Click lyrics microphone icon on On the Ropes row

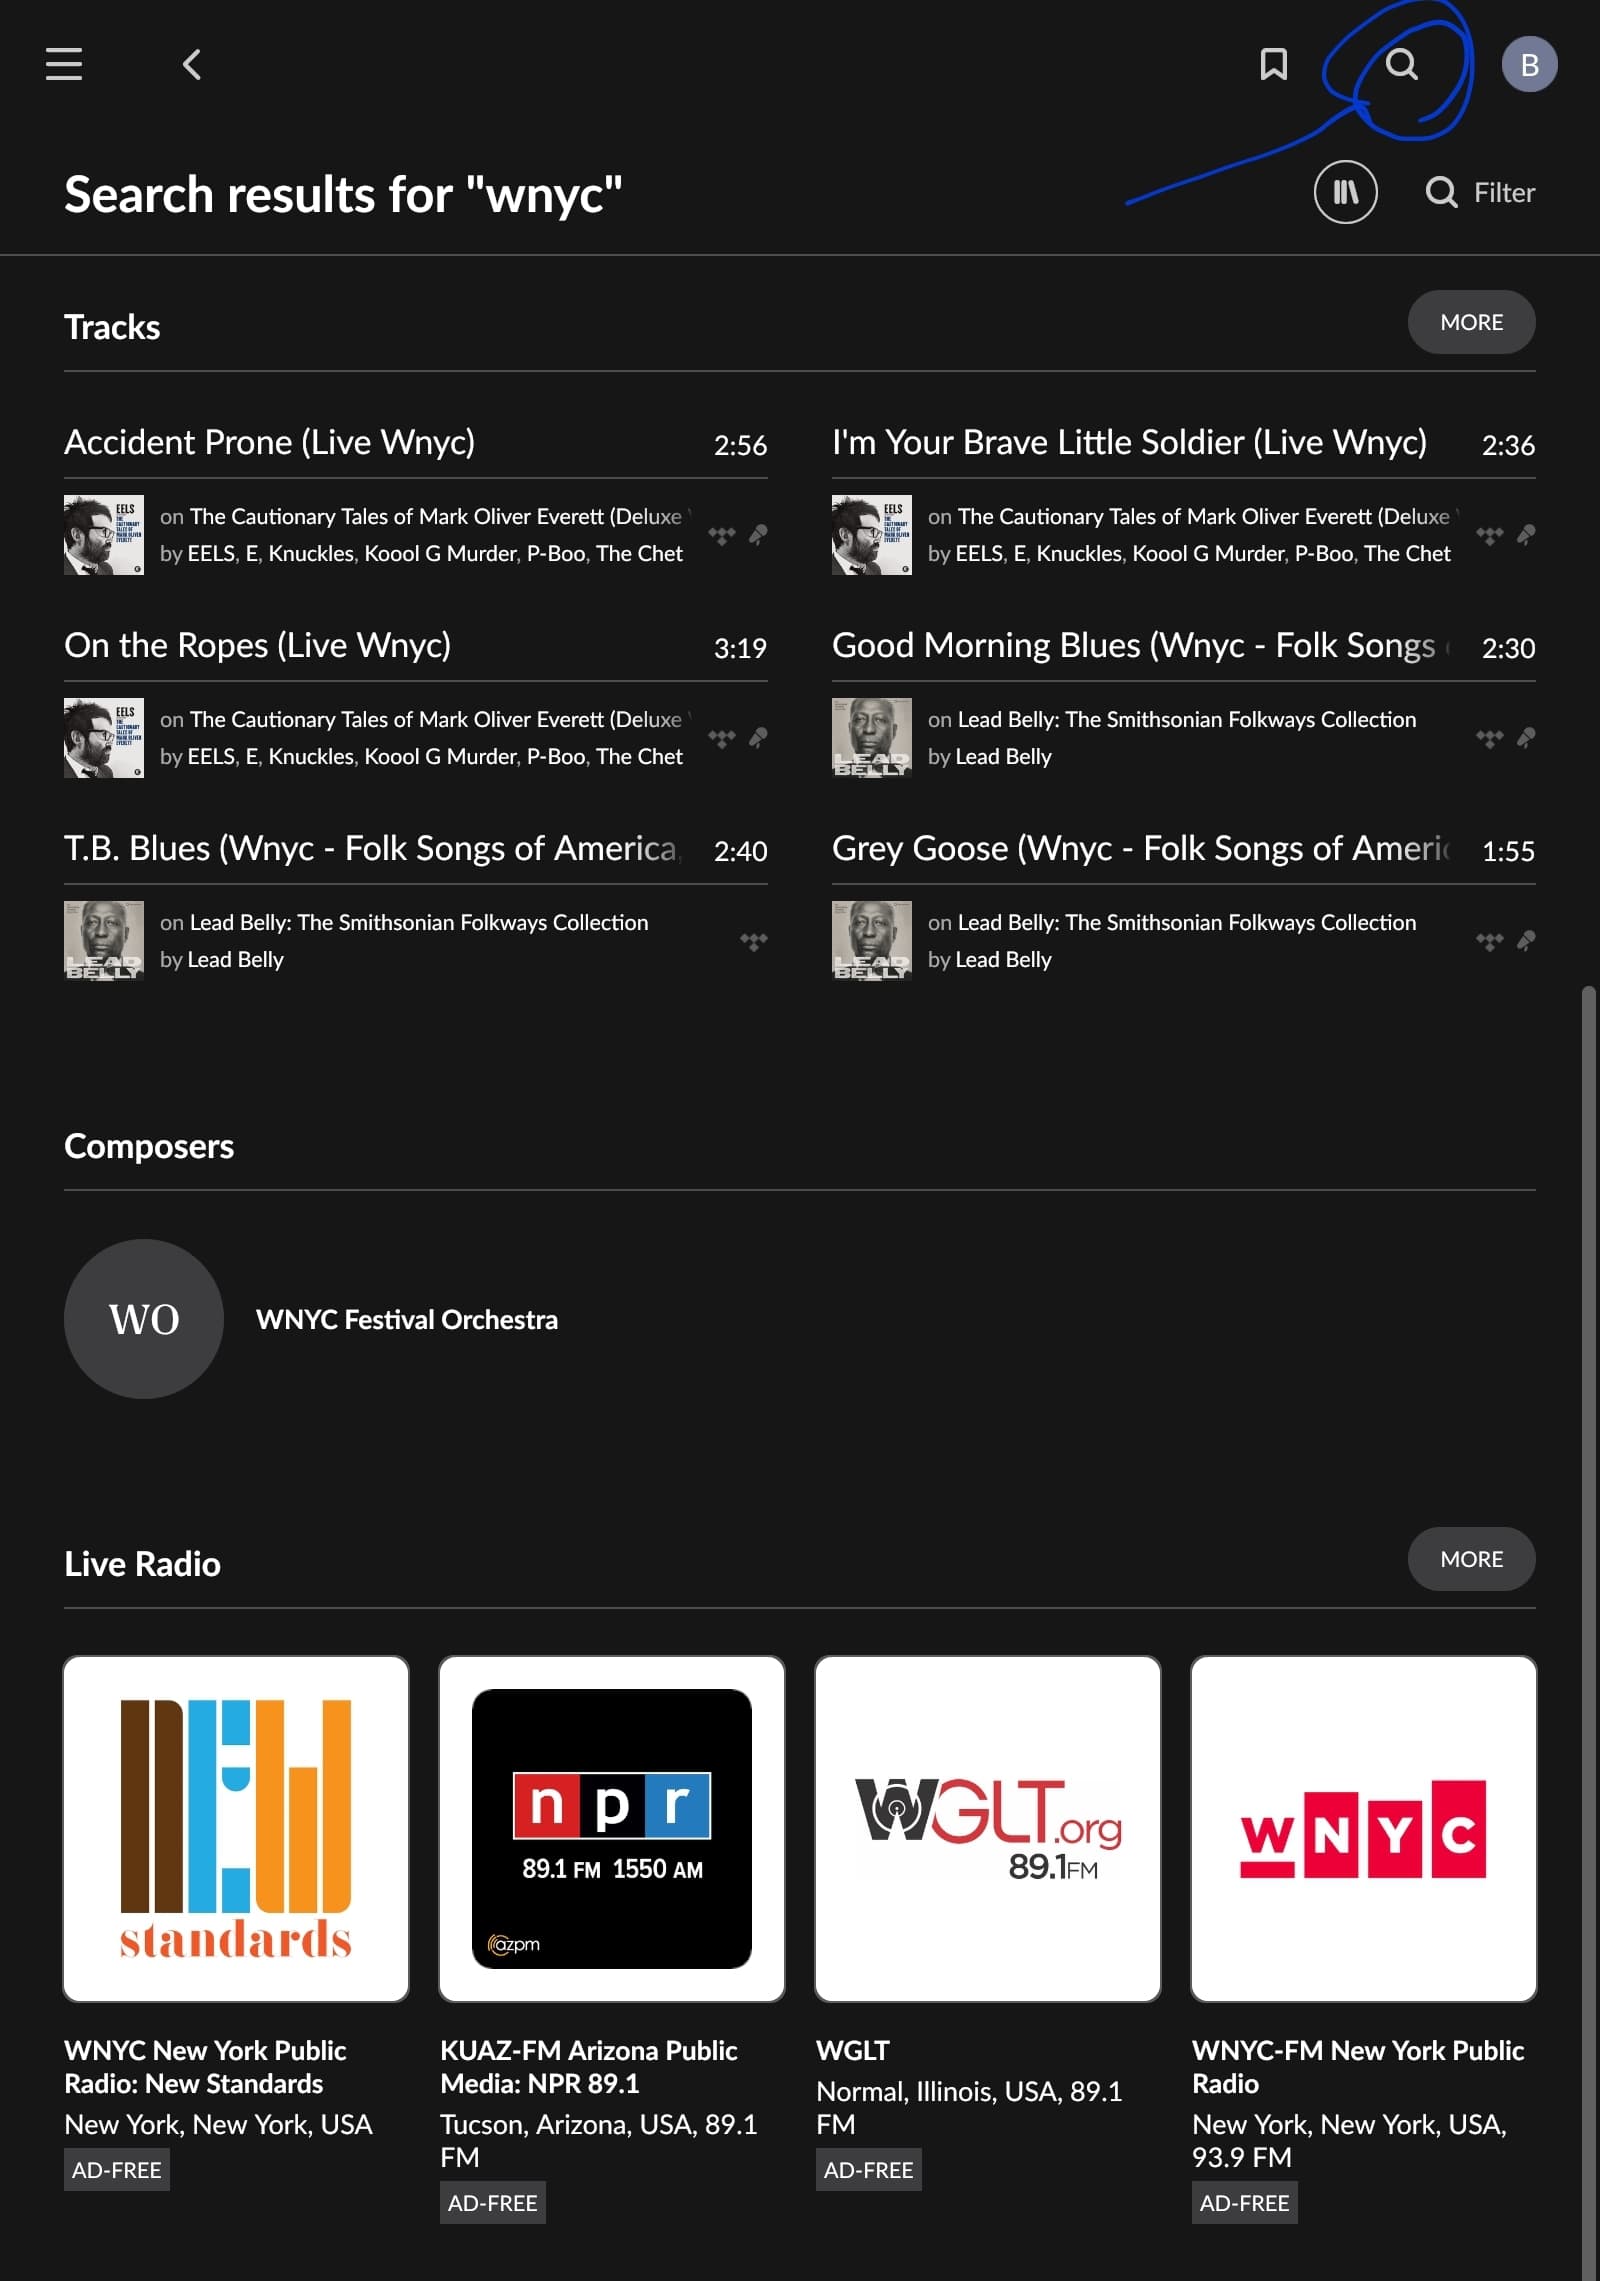click(758, 738)
